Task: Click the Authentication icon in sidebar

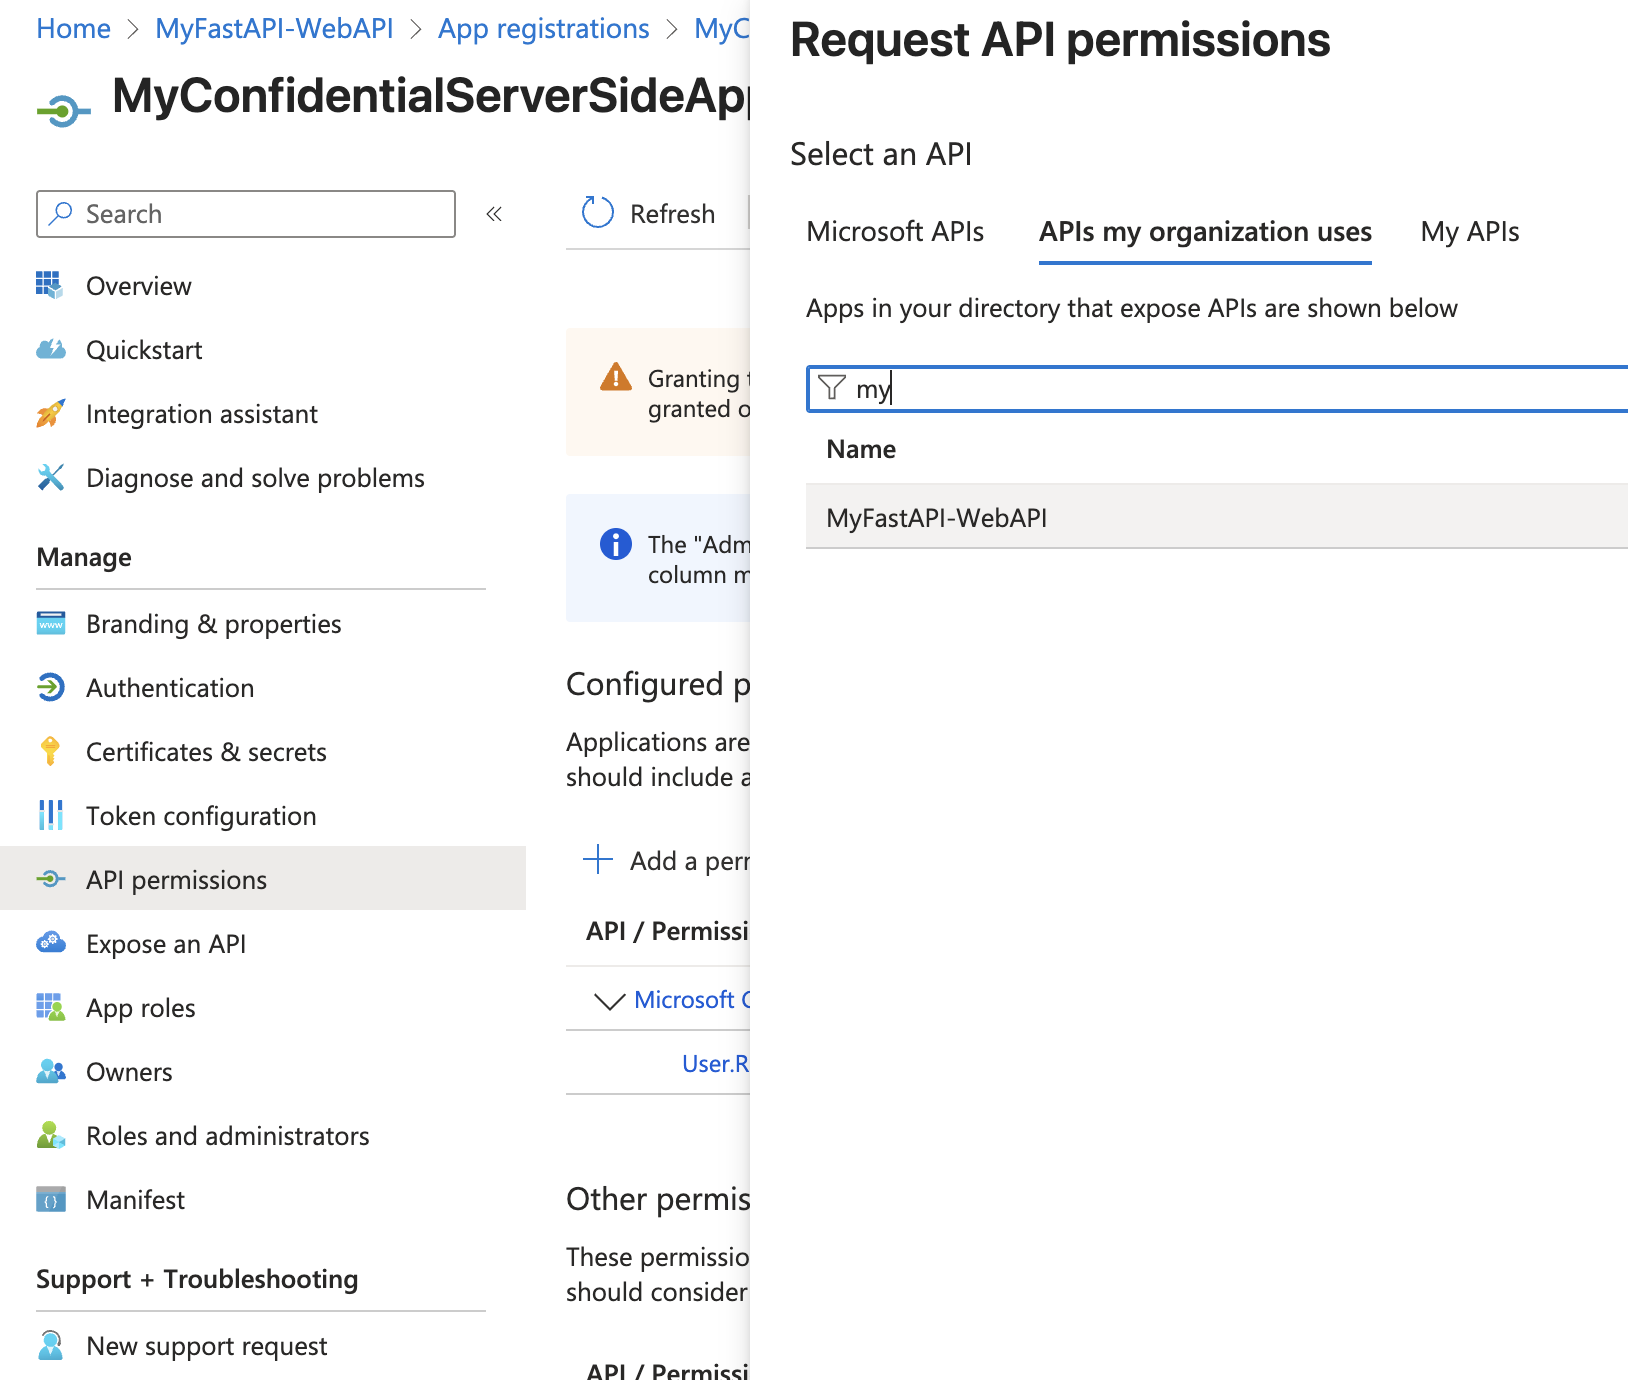Action: (x=50, y=688)
